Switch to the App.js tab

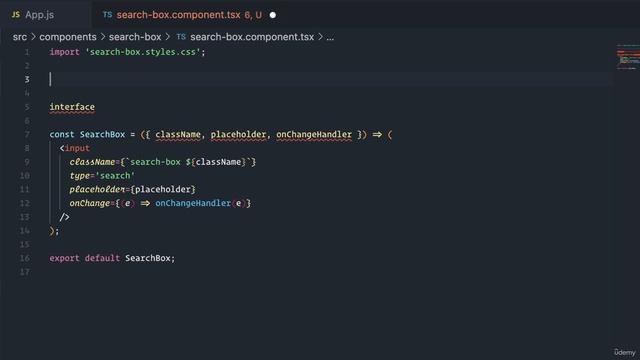pyautogui.click(x=40, y=15)
